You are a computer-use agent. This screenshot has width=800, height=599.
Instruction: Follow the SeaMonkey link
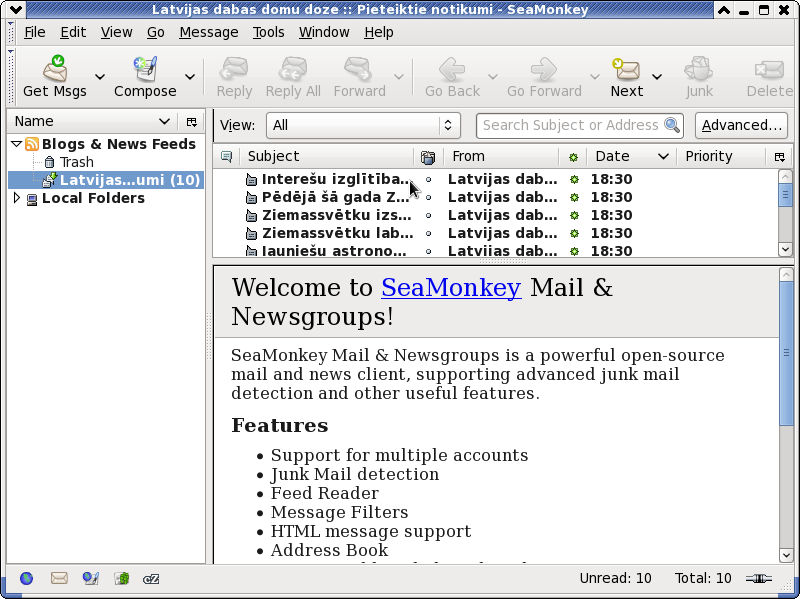click(x=451, y=287)
